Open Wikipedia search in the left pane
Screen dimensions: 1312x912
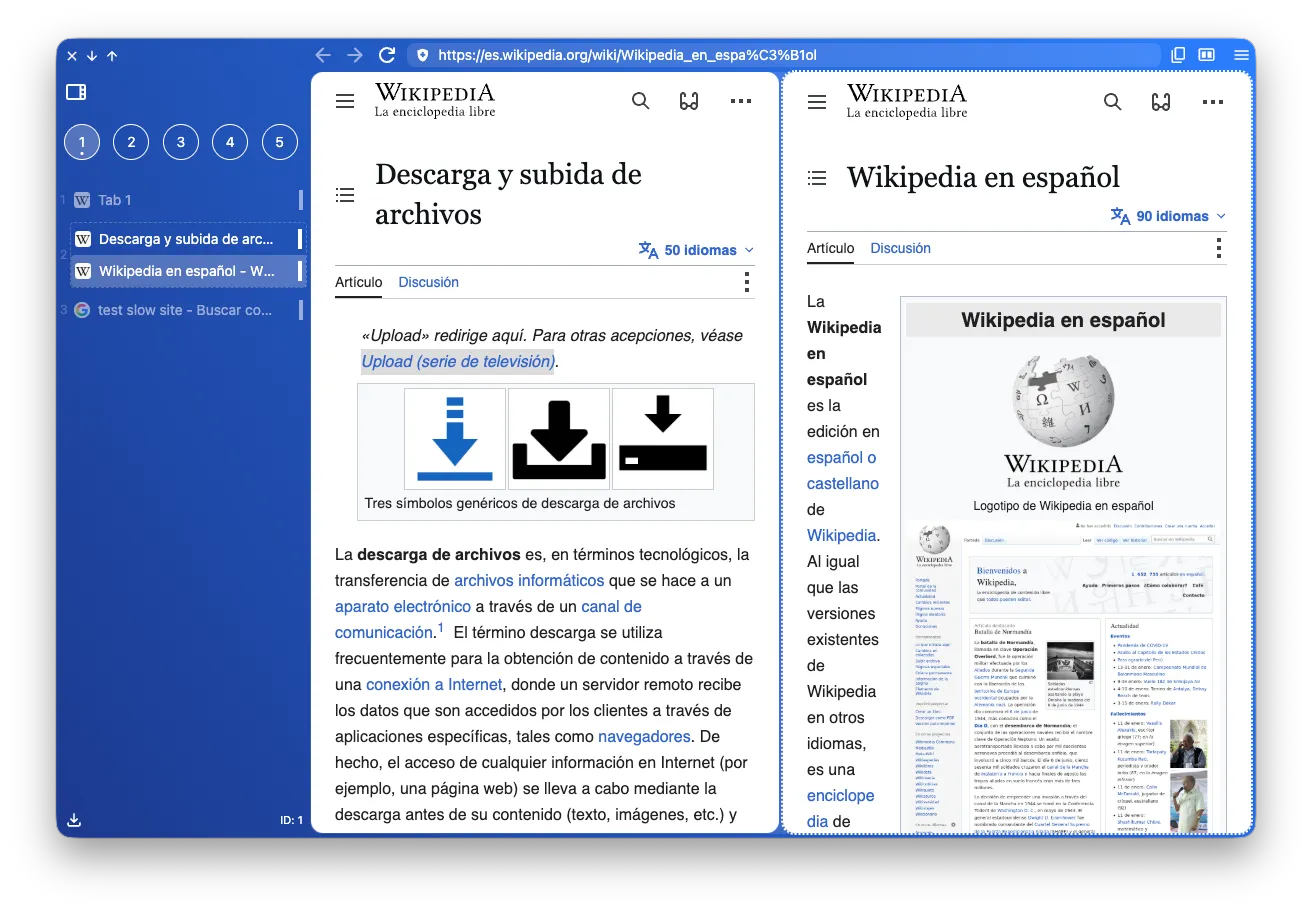[641, 101]
